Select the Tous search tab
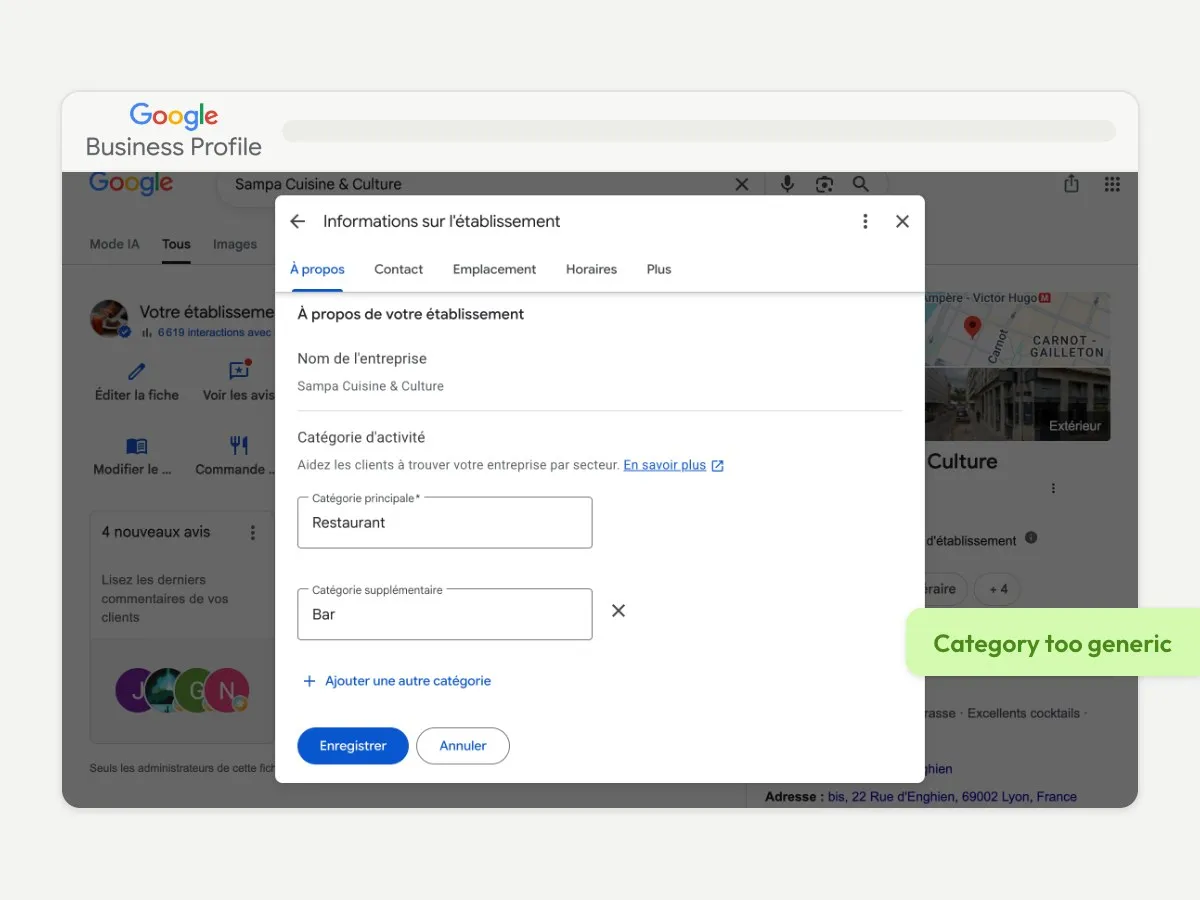Viewport: 1200px width, 900px height. click(x=176, y=244)
